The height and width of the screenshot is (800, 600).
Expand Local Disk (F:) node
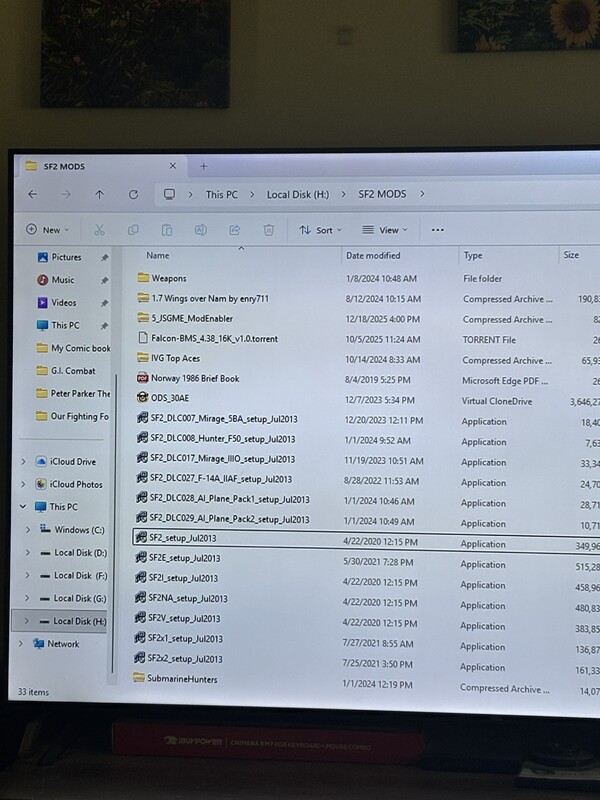pos(27,576)
